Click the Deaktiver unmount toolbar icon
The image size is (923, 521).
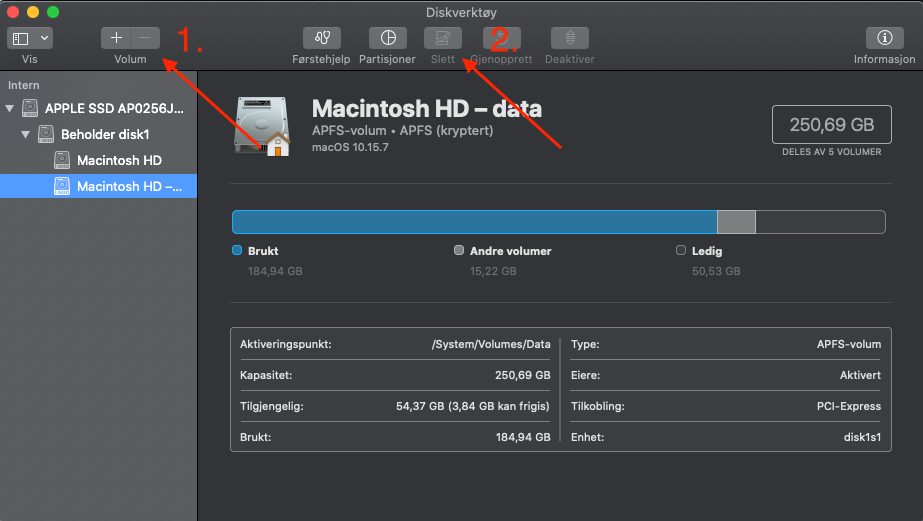[570, 38]
